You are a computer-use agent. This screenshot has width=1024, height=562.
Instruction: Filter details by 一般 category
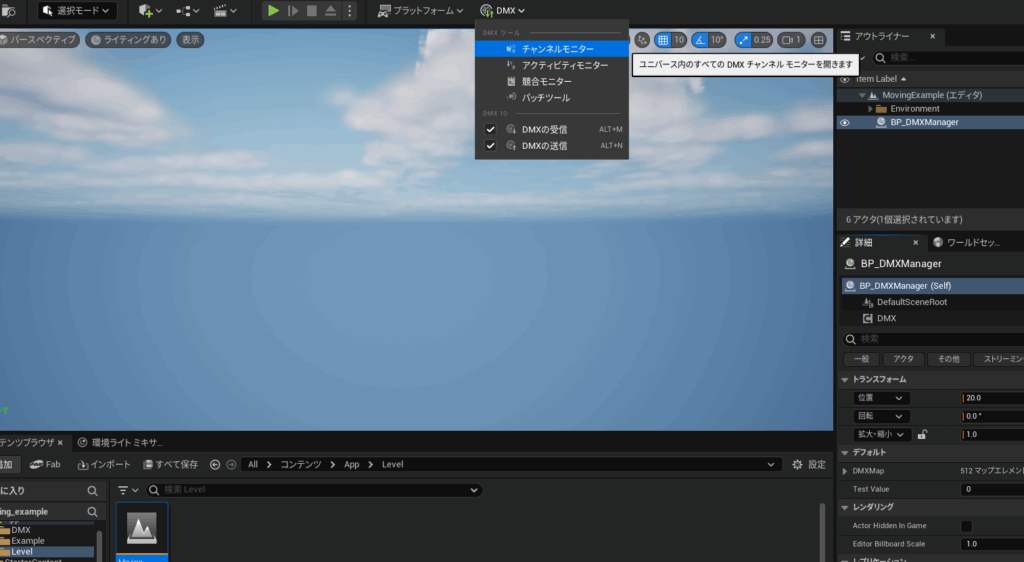(861, 359)
